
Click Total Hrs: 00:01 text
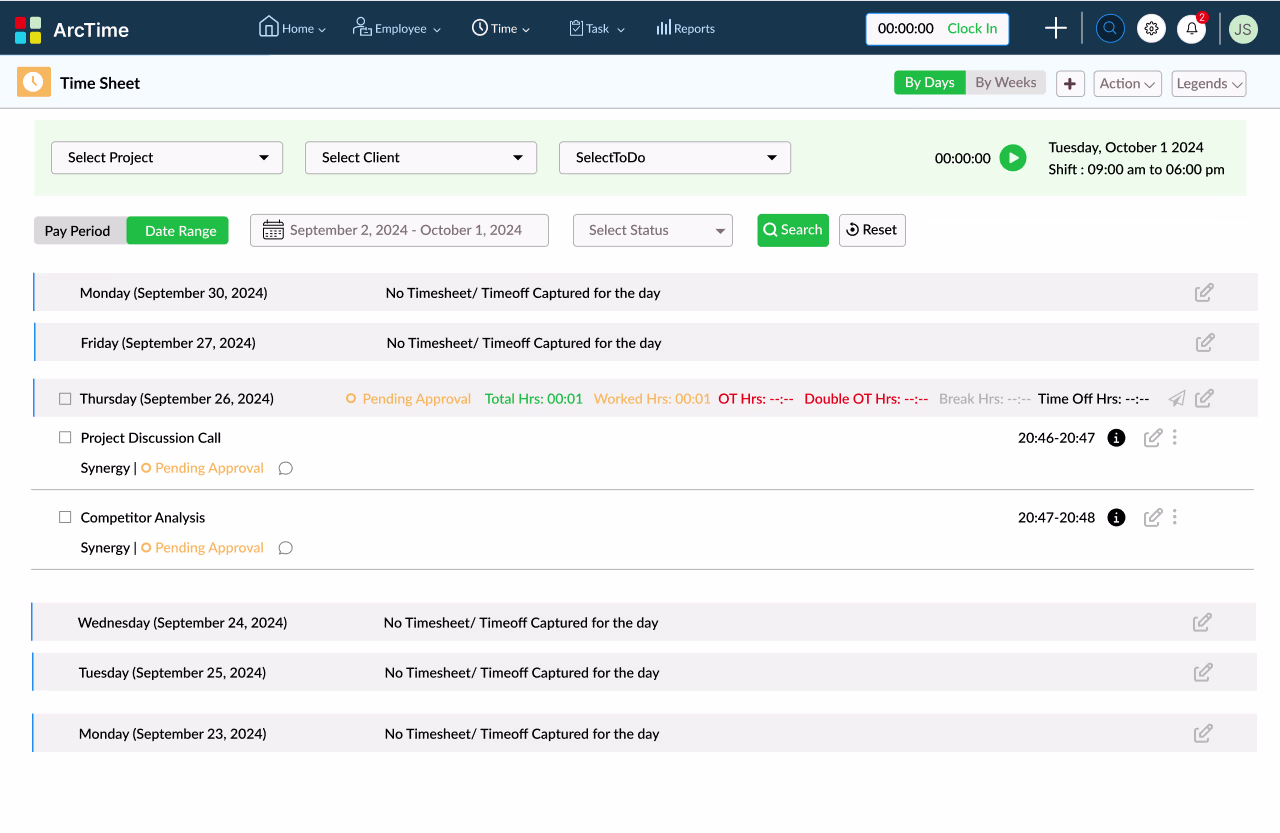tap(533, 399)
